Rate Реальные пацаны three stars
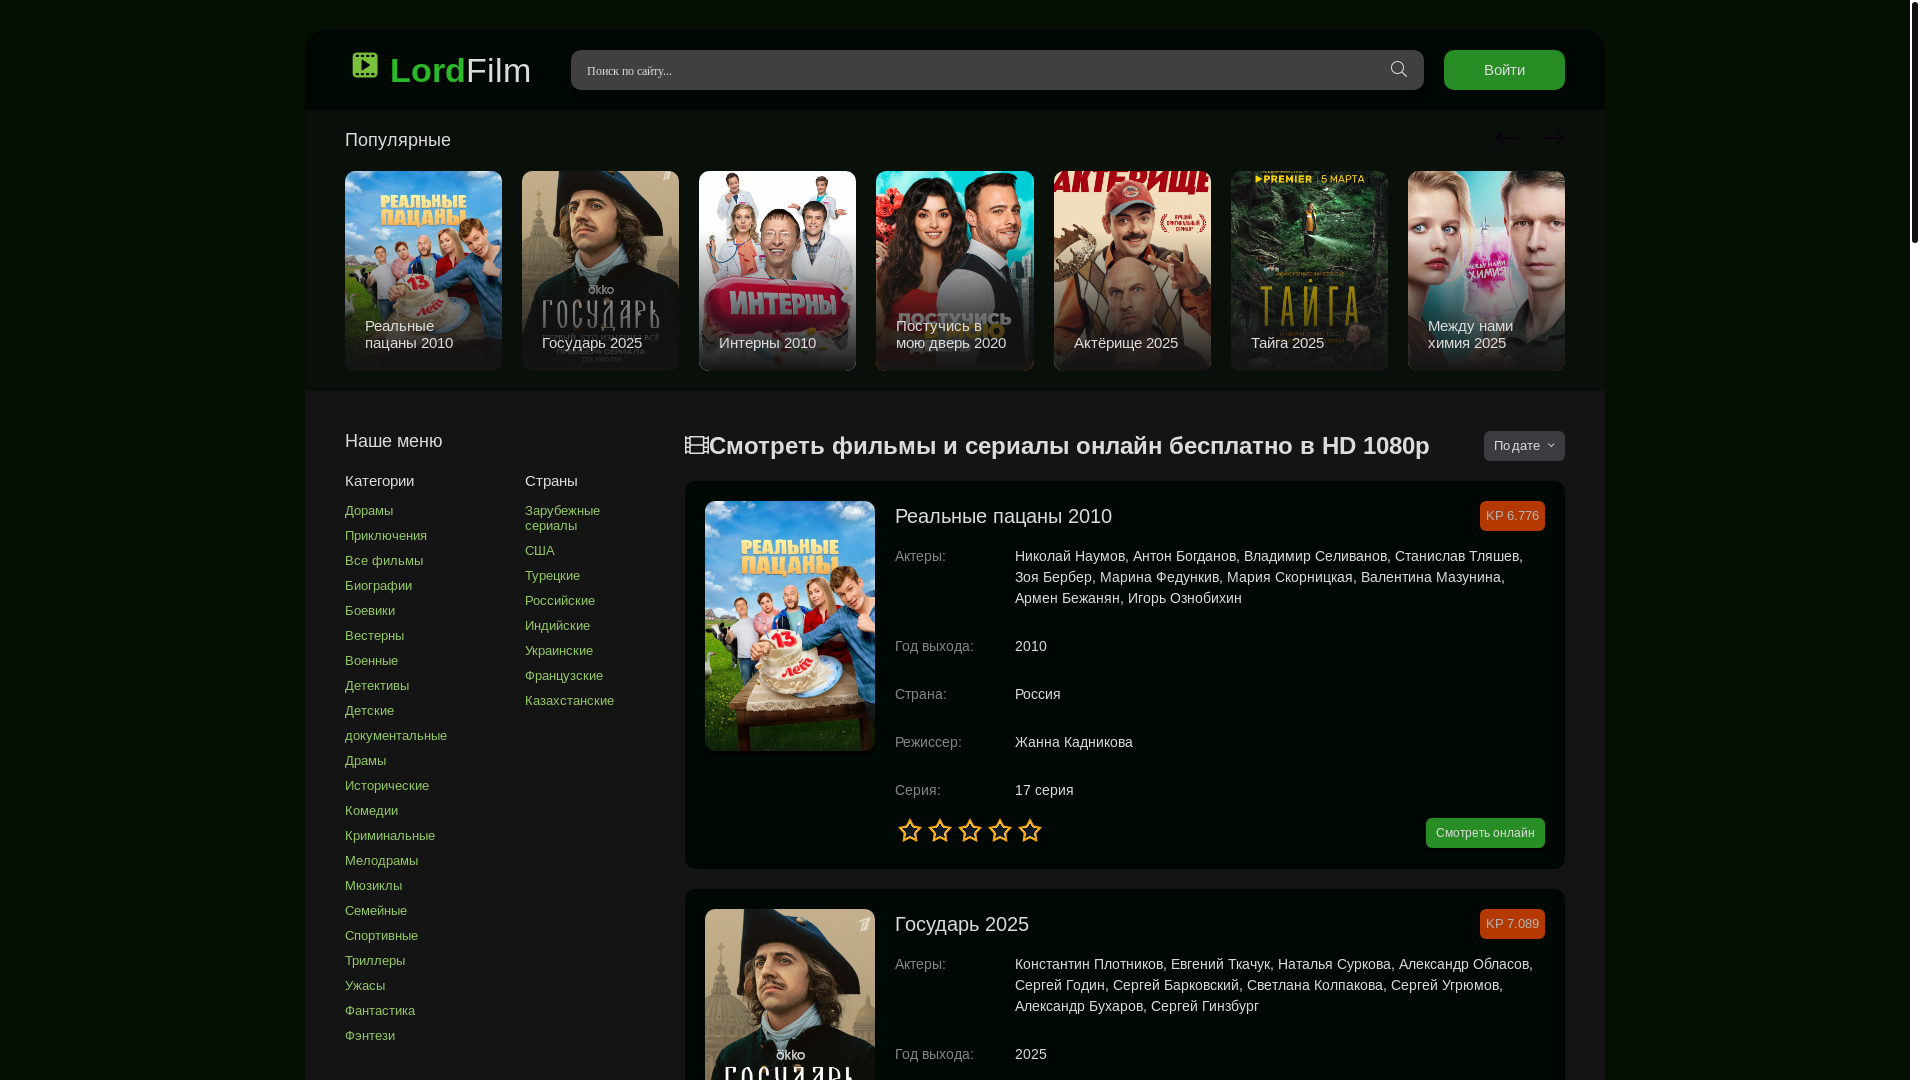Viewport: 1920px width, 1080px height. [970, 830]
